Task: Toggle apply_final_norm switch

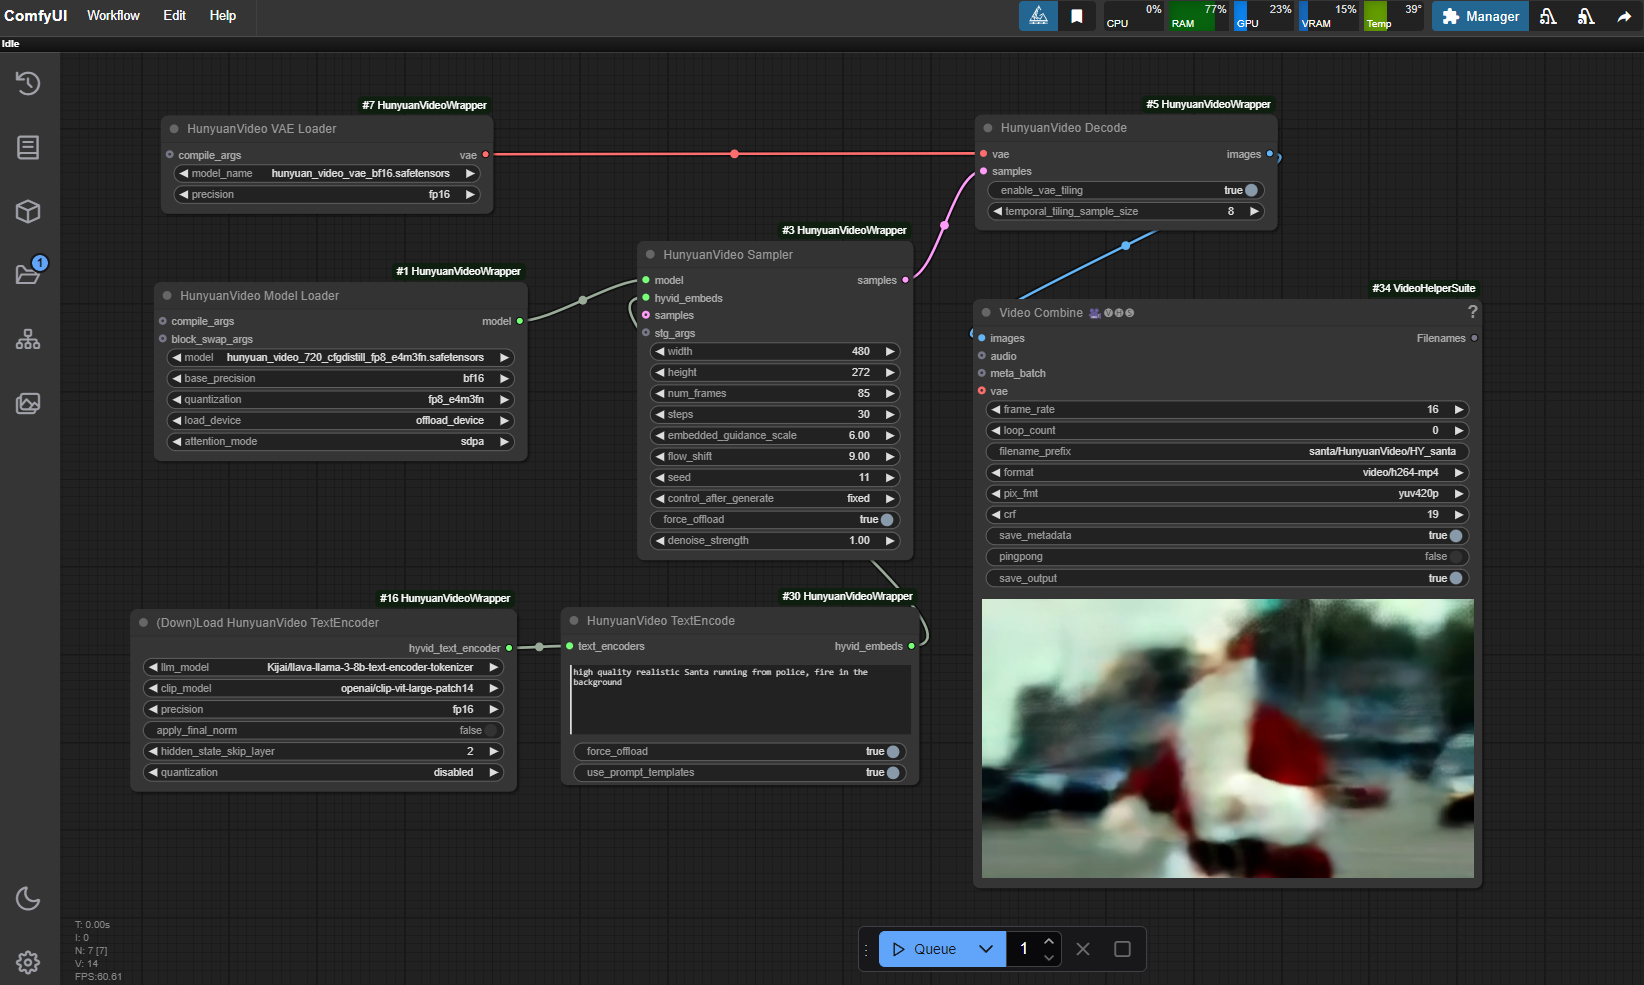Action: click(x=491, y=730)
